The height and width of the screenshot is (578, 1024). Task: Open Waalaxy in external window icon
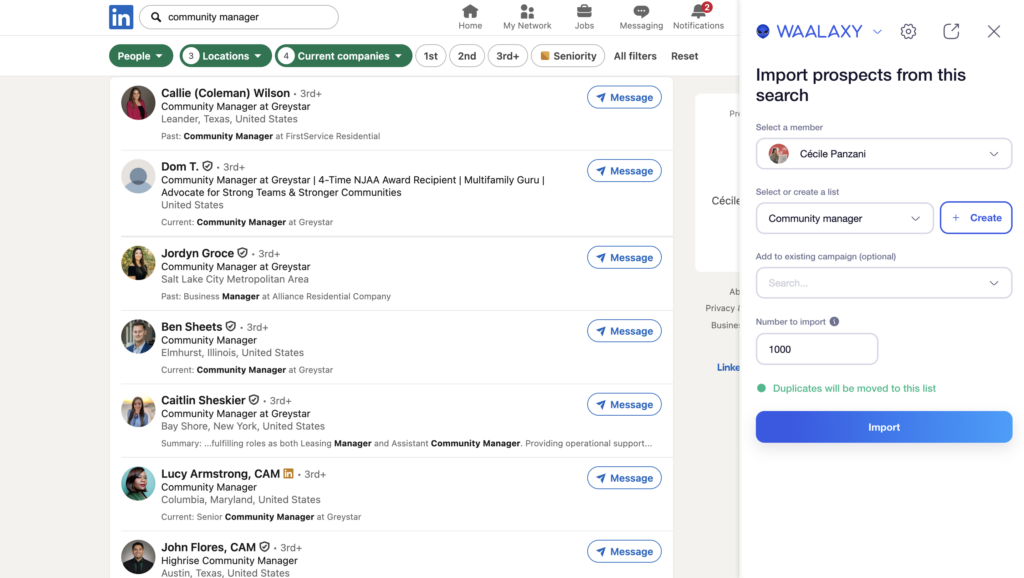point(951,31)
